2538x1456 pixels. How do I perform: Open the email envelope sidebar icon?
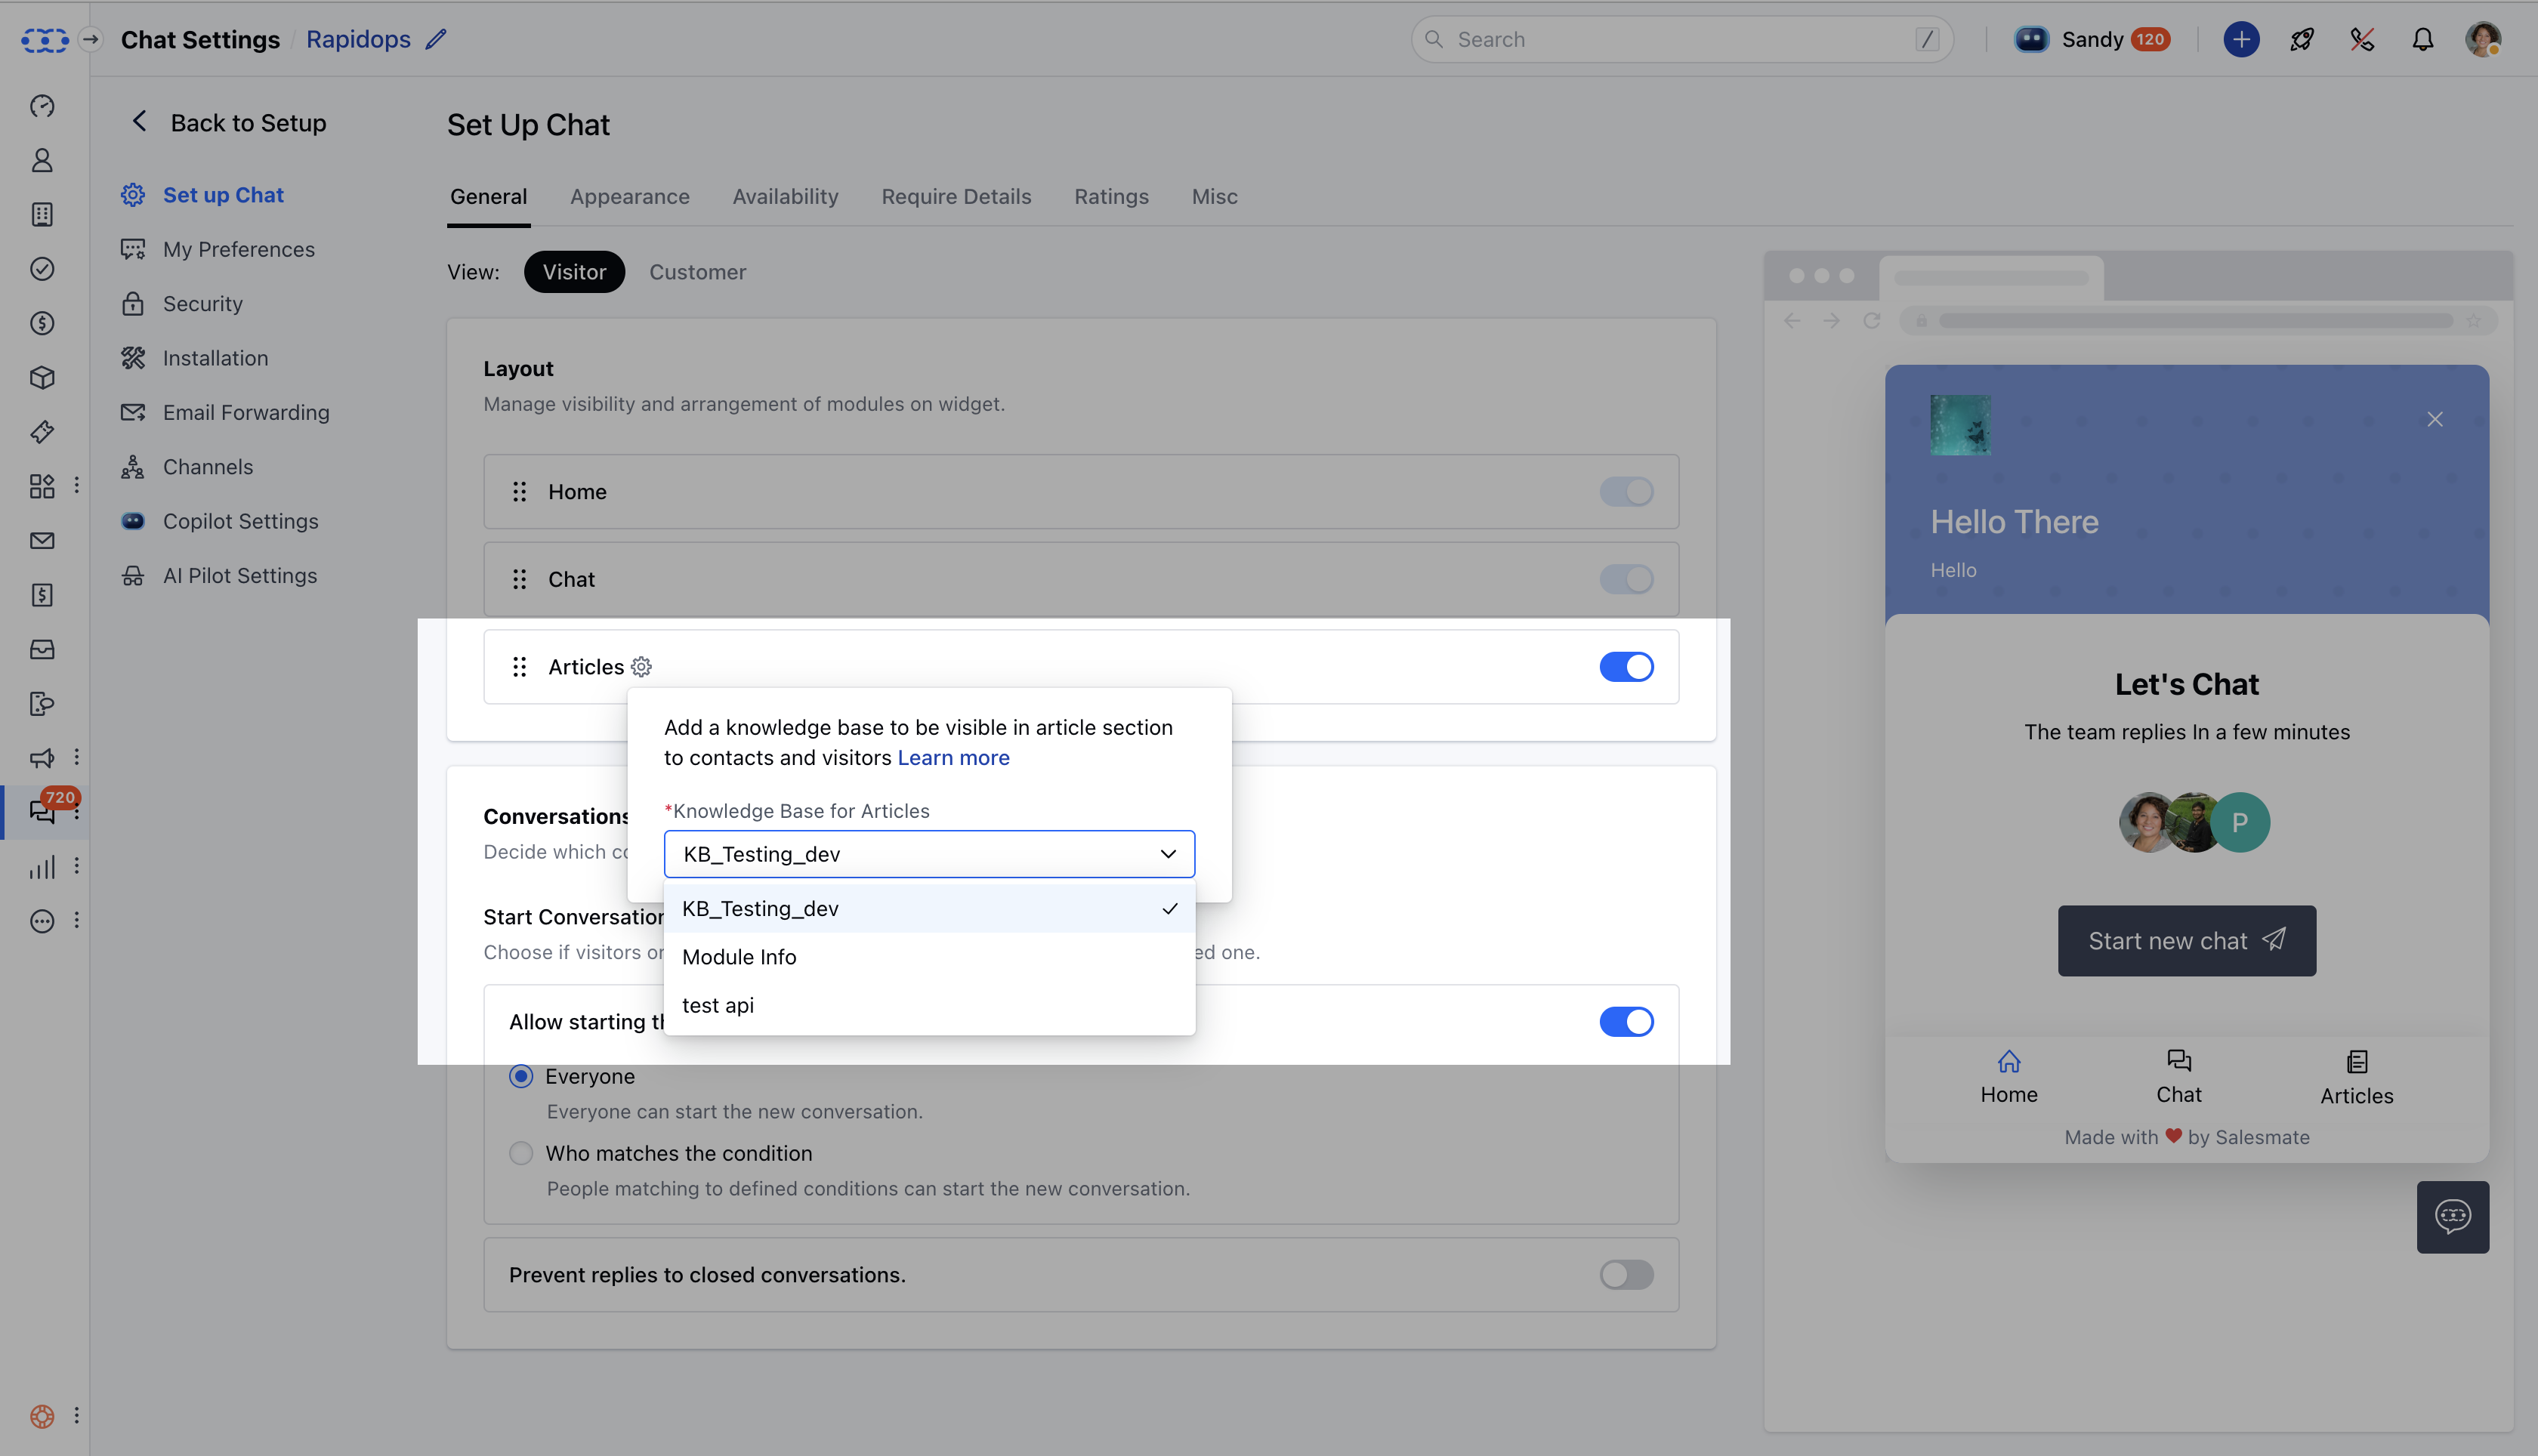coord(42,541)
